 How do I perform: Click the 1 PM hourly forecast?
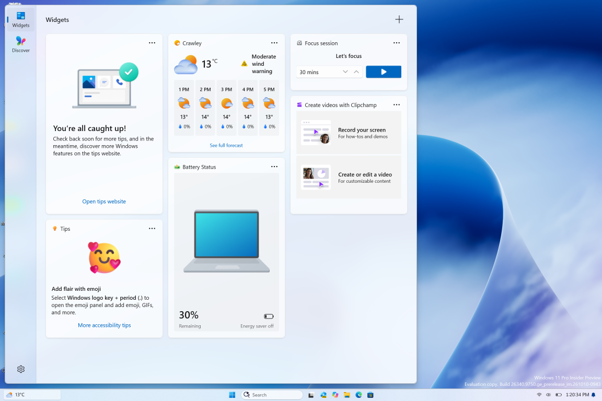pos(184,108)
